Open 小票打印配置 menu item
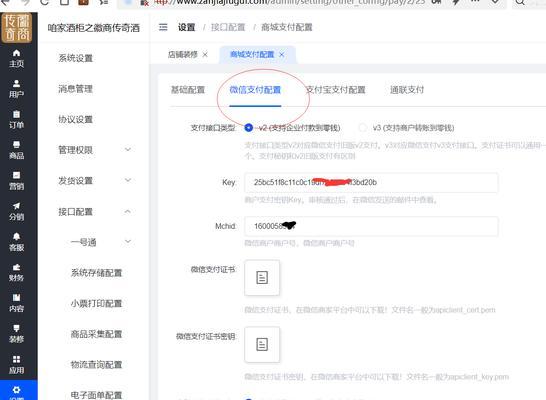The width and height of the screenshot is (546, 400). (96, 303)
